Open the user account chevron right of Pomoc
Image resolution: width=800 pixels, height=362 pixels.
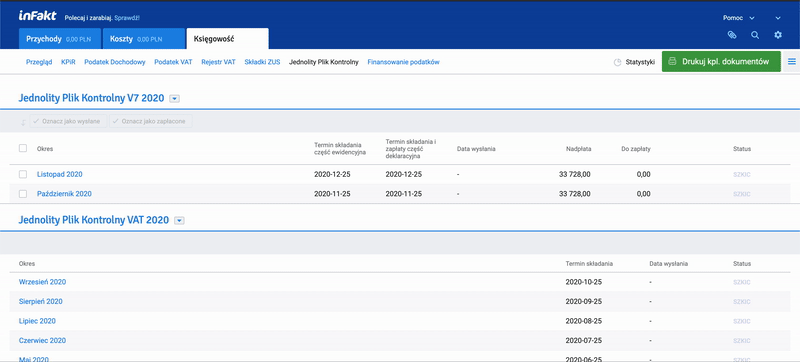click(x=778, y=18)
